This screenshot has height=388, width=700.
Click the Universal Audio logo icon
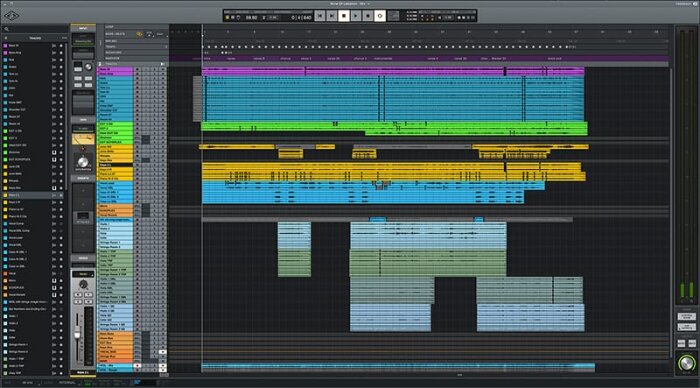tap(12, 17)
